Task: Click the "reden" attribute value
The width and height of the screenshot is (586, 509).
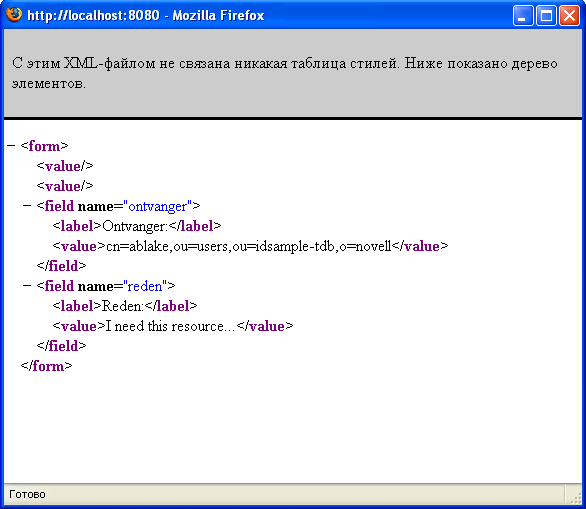Action: [145, 286]
